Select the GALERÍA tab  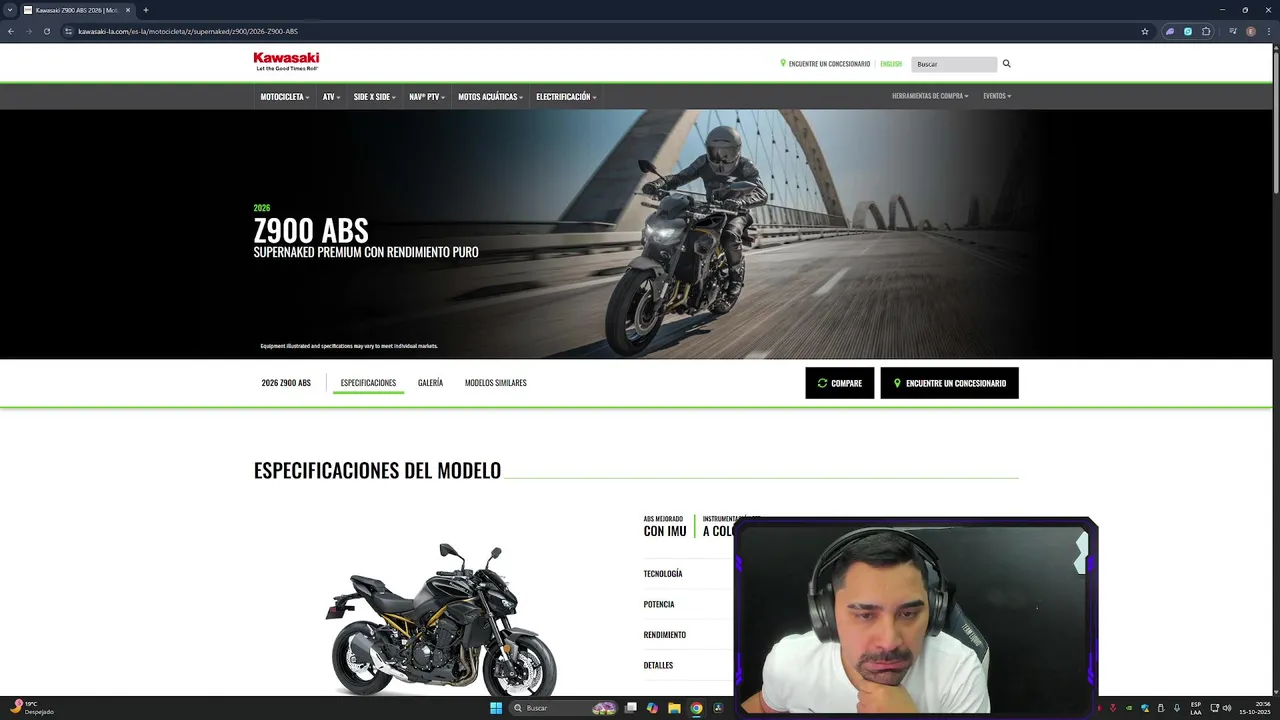click(x=430, y=383)
